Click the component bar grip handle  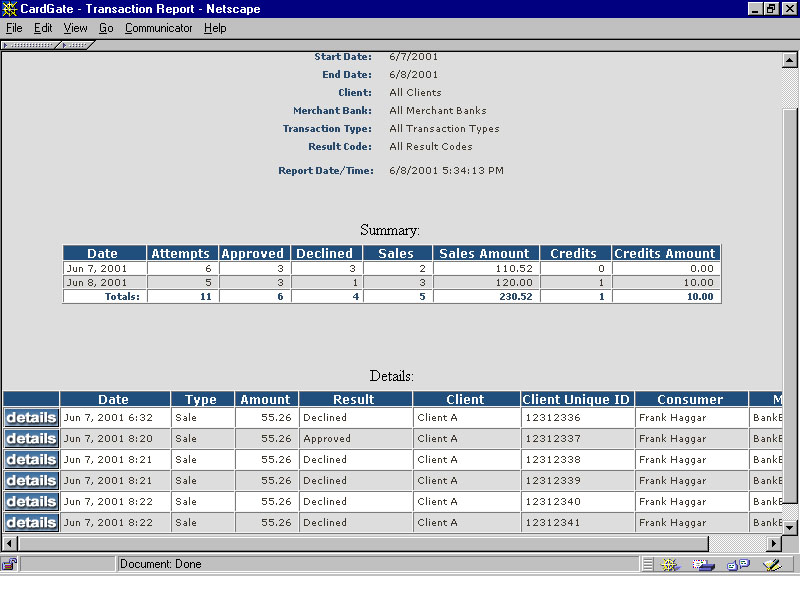pos(649,564)
